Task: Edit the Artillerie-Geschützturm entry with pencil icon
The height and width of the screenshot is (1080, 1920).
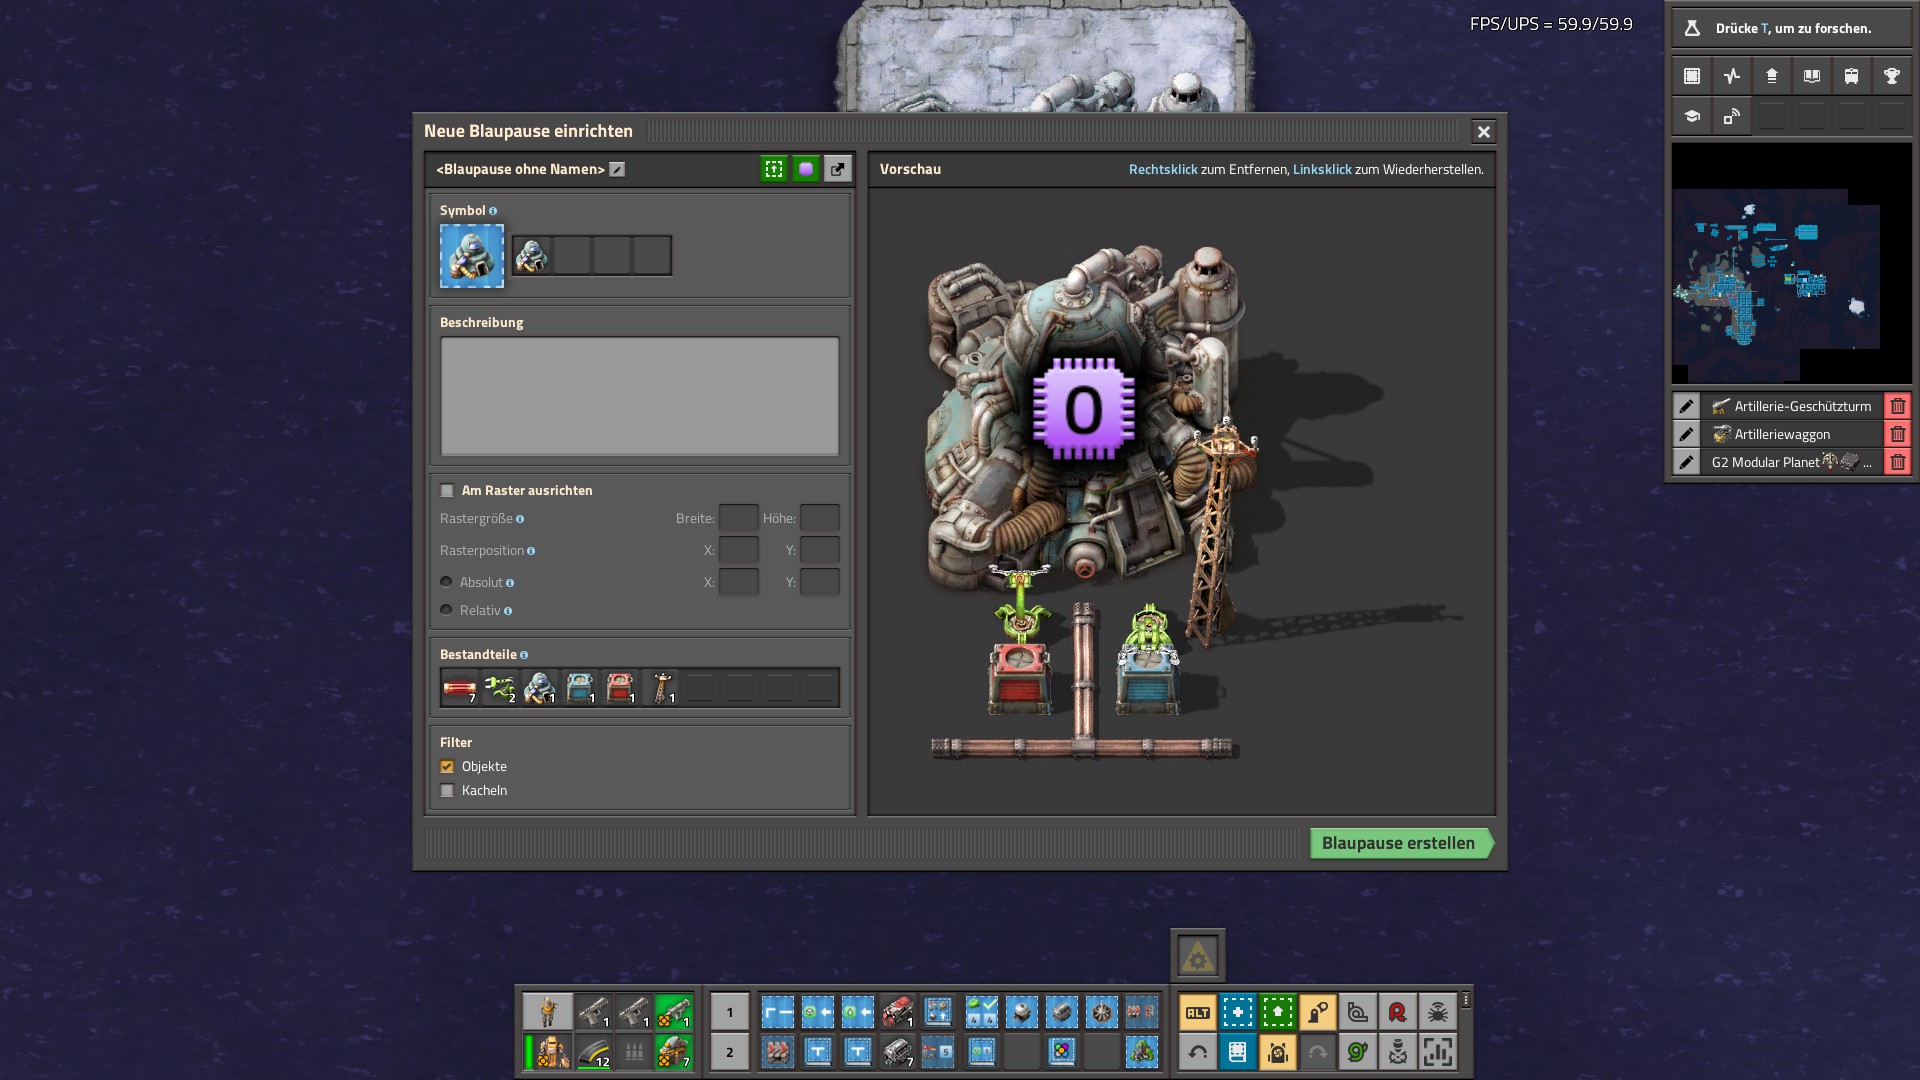Action: pos(1686,406)
